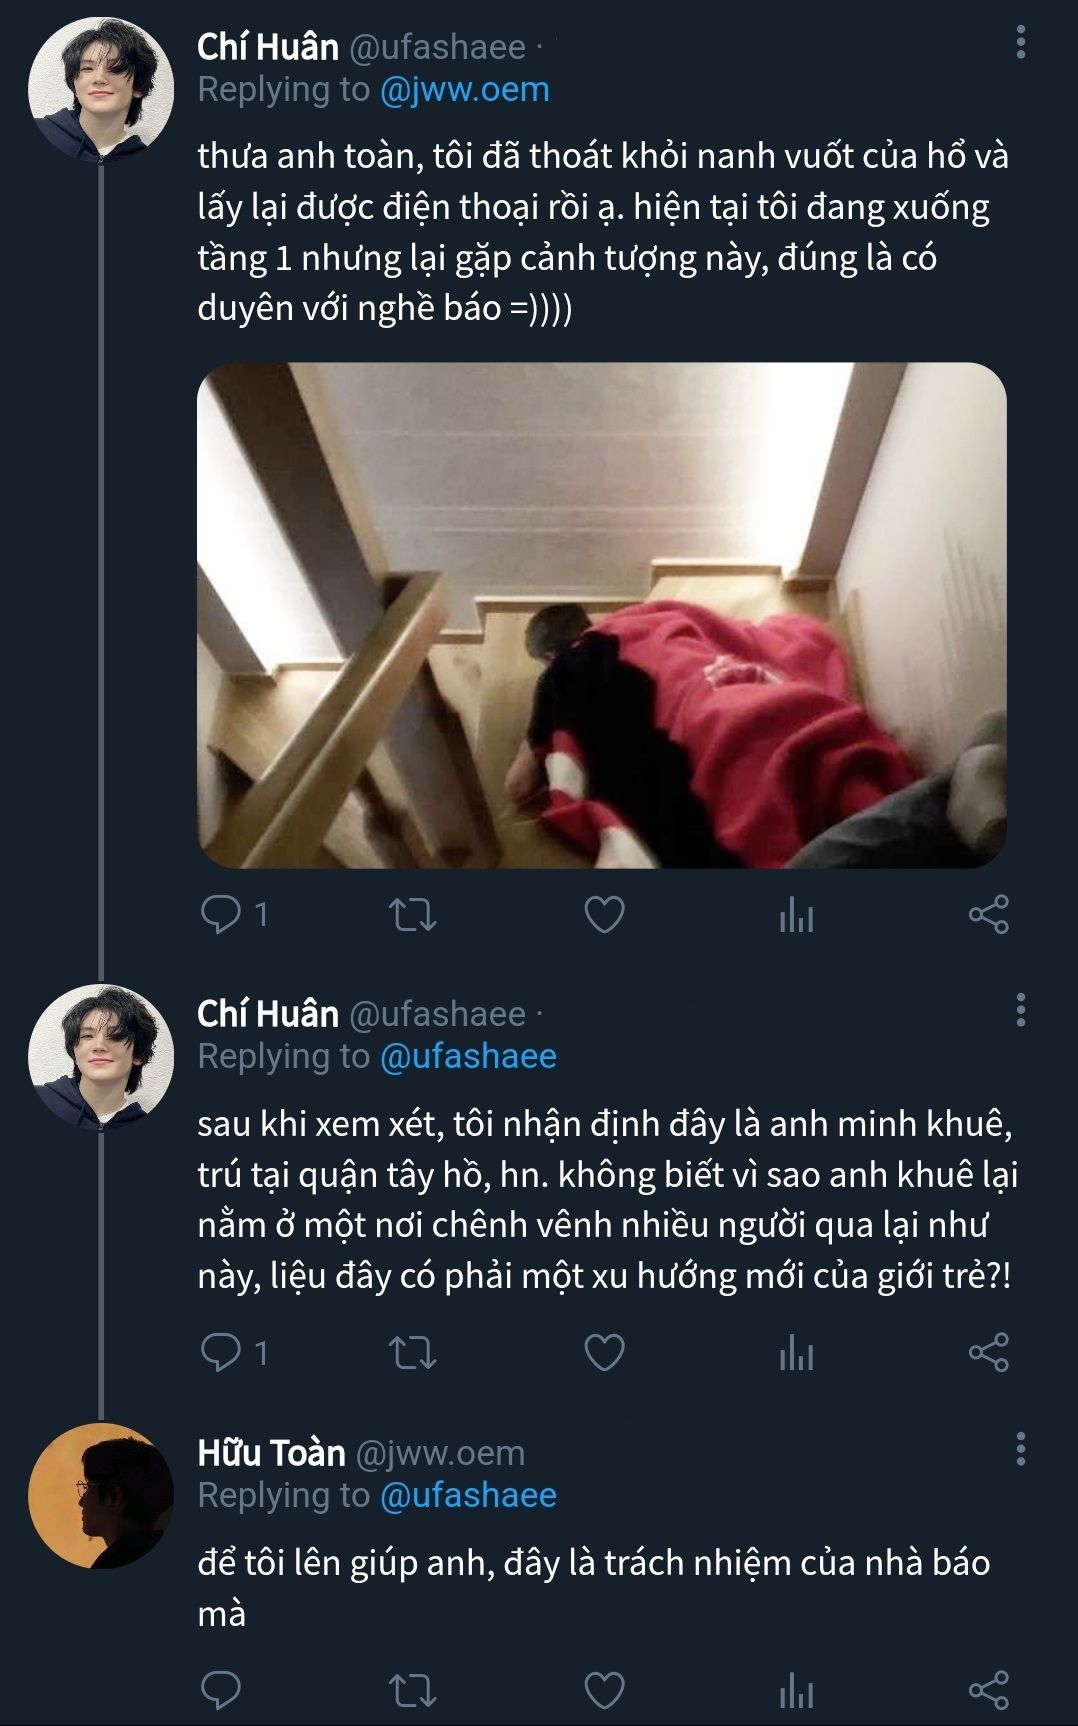1078x1726 pixels.
Task: Reply to the second Chí Huân tweet
Action: tap(221, 1352)
